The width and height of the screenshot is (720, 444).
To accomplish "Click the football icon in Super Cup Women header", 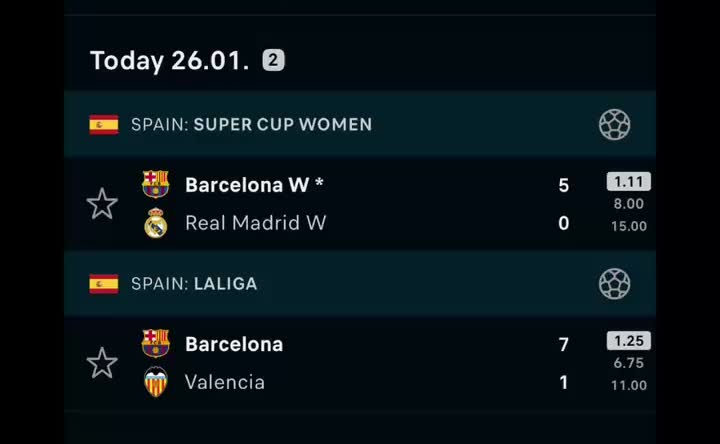I will pos(614,125).
